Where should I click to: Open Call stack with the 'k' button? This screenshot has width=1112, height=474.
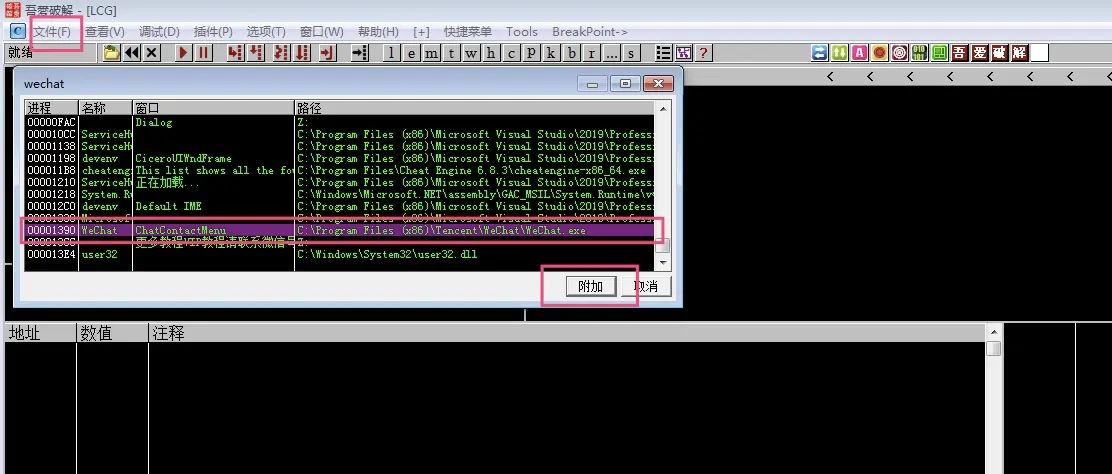pyautogui.click(x=551, y=53)
